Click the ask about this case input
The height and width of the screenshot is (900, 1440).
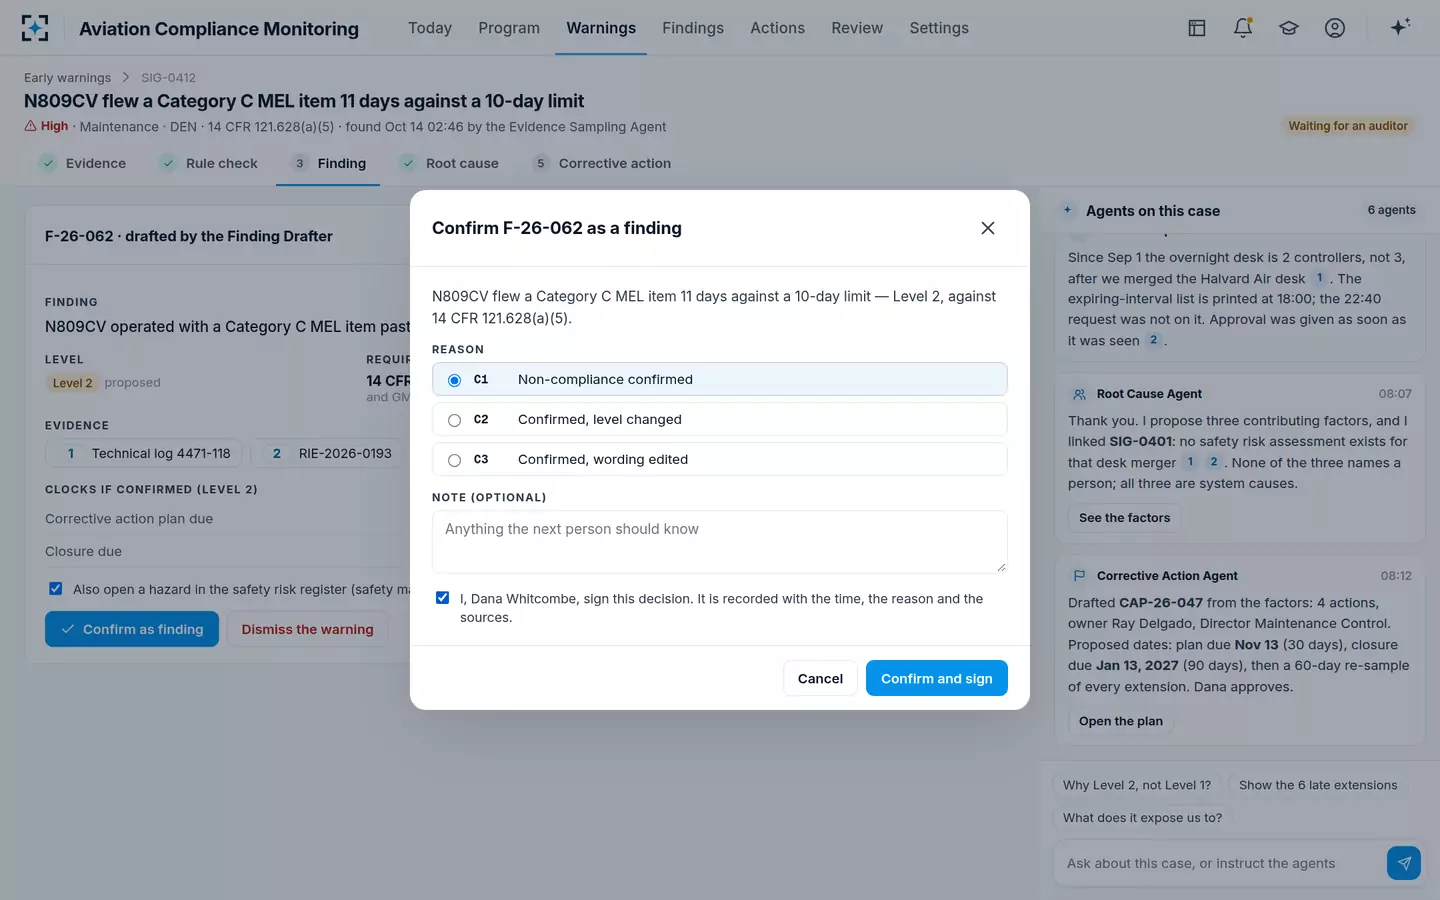(x=1220, y=863)
